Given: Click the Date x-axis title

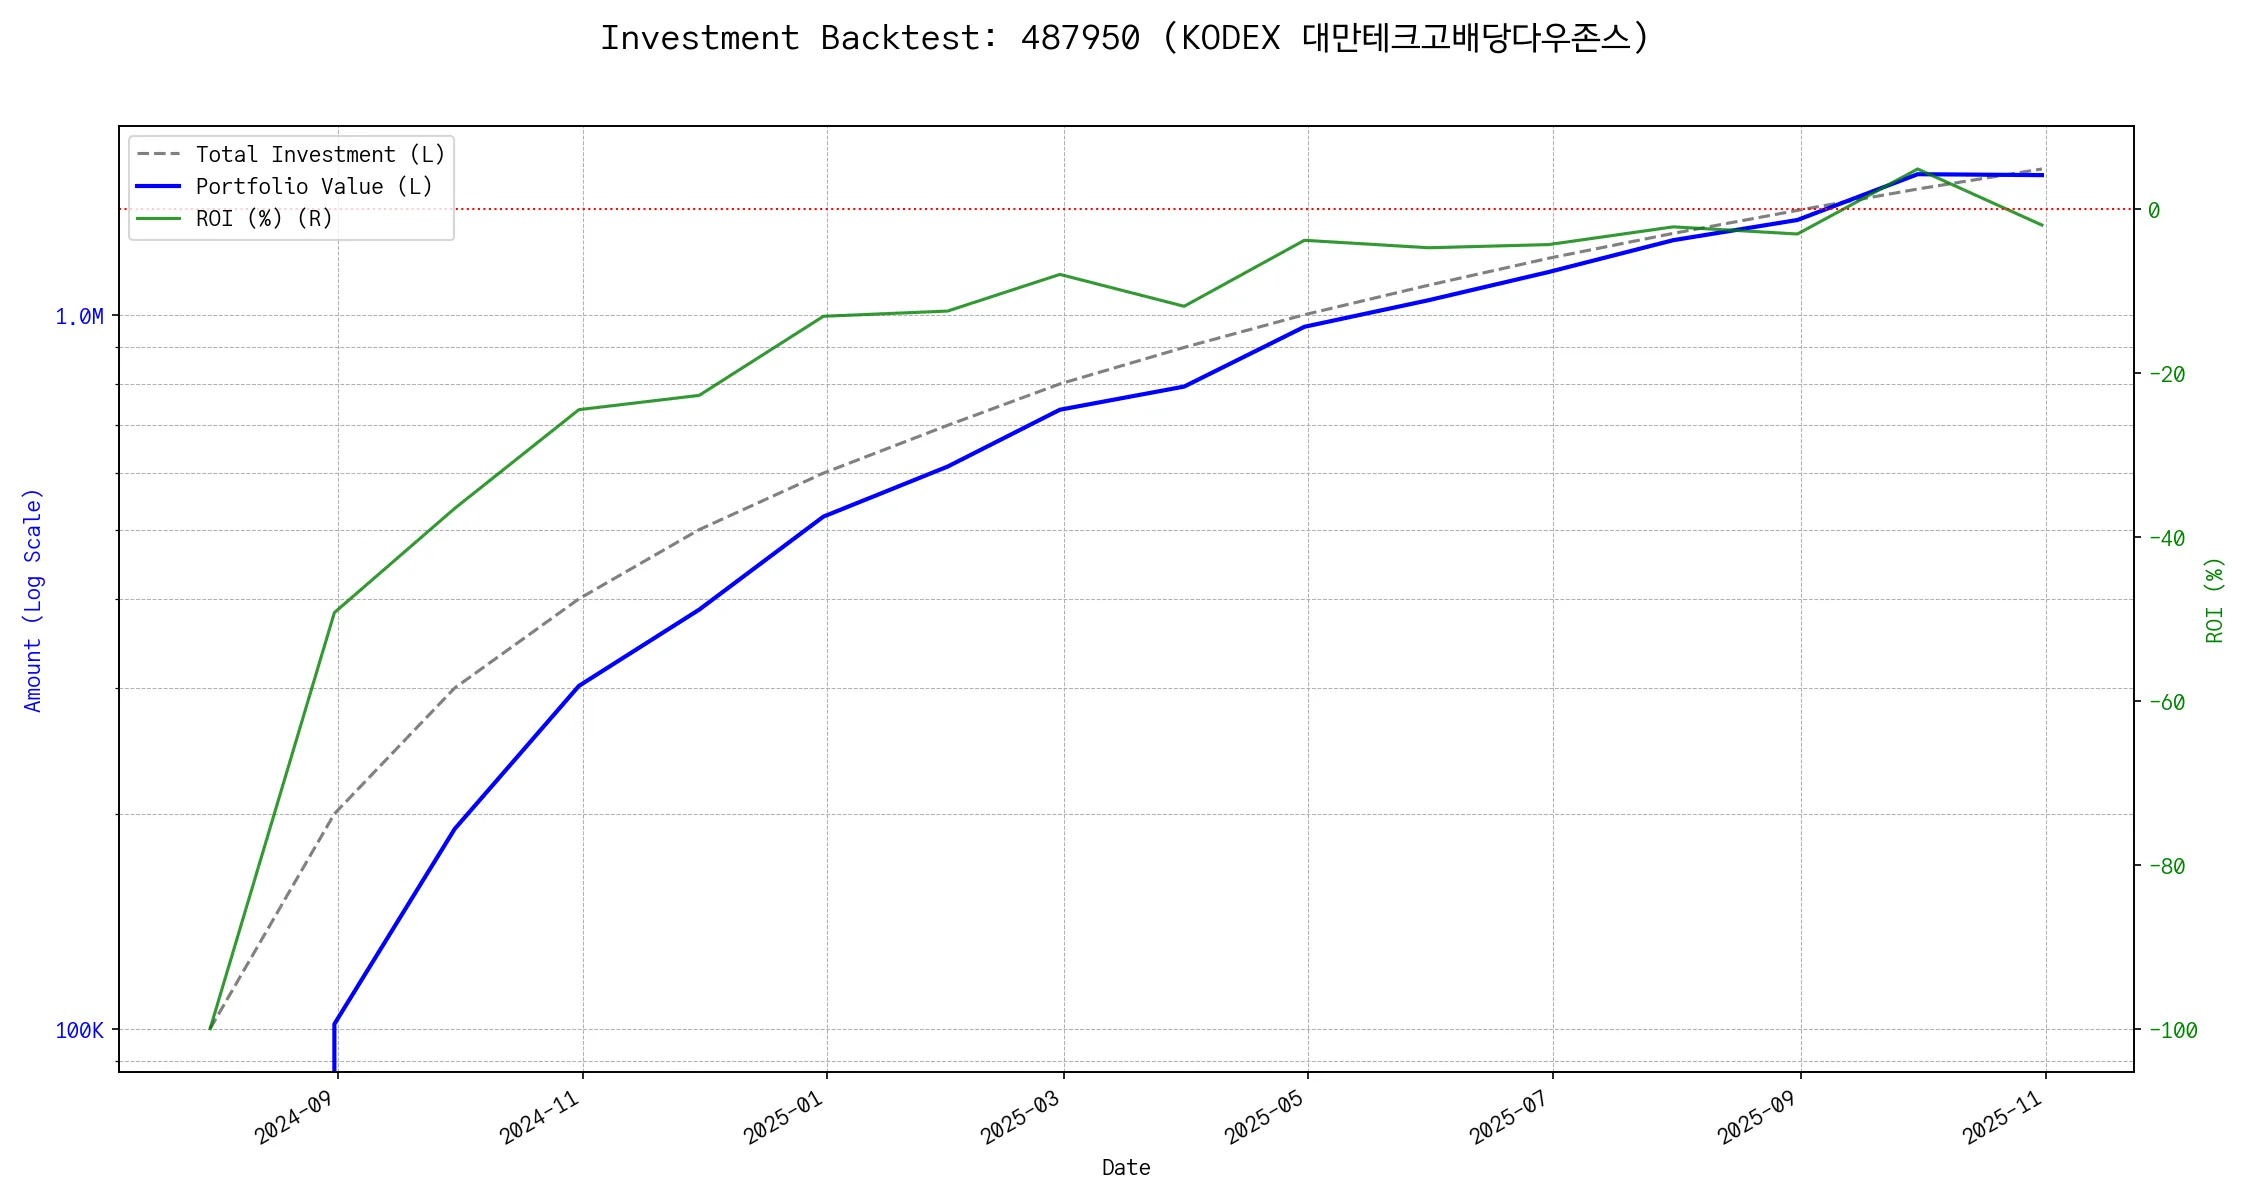Looking at the screenshot, I should [x=1126, y=1168].
